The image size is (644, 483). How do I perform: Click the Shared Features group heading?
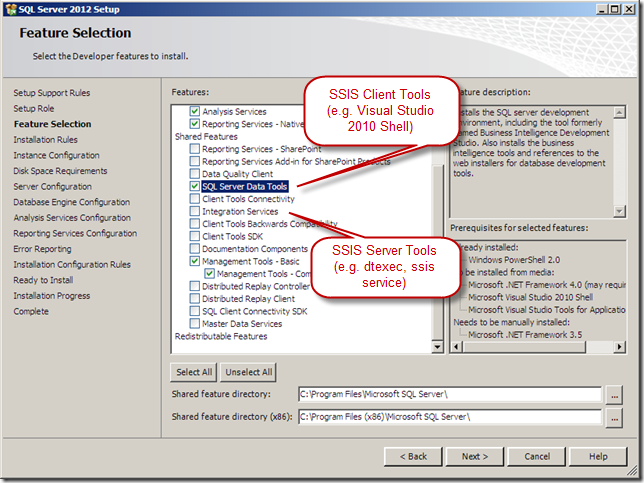point(206,136)
